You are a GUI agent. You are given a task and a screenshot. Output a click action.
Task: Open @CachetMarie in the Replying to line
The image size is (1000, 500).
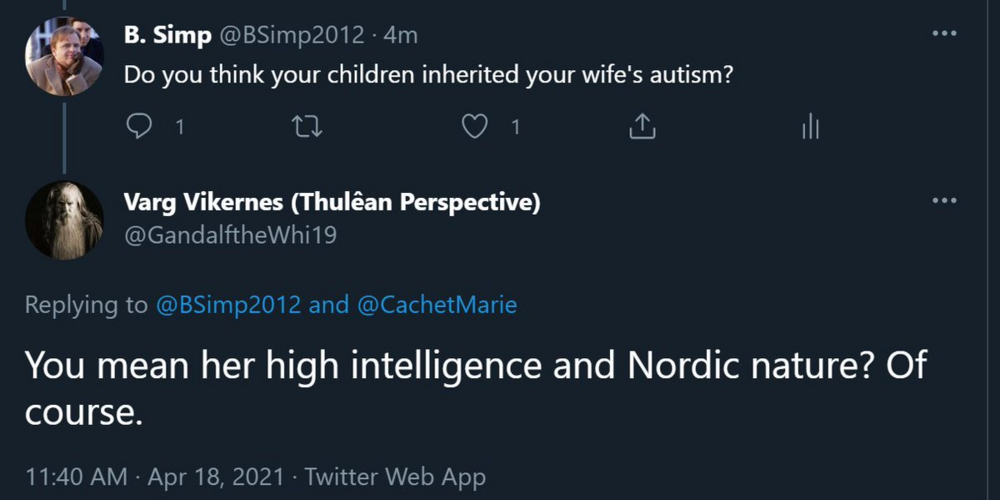[437, 305]
